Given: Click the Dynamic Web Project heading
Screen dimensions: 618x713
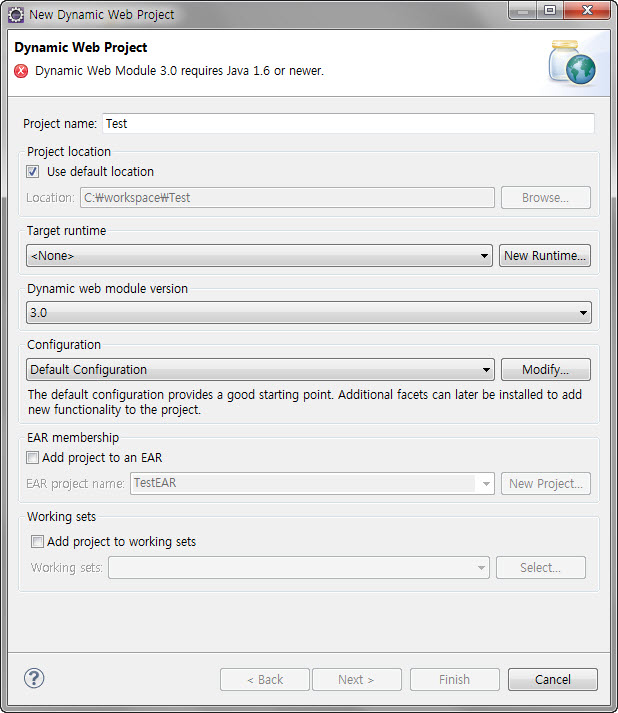Looking at the screenshot, I should (80, 47).
